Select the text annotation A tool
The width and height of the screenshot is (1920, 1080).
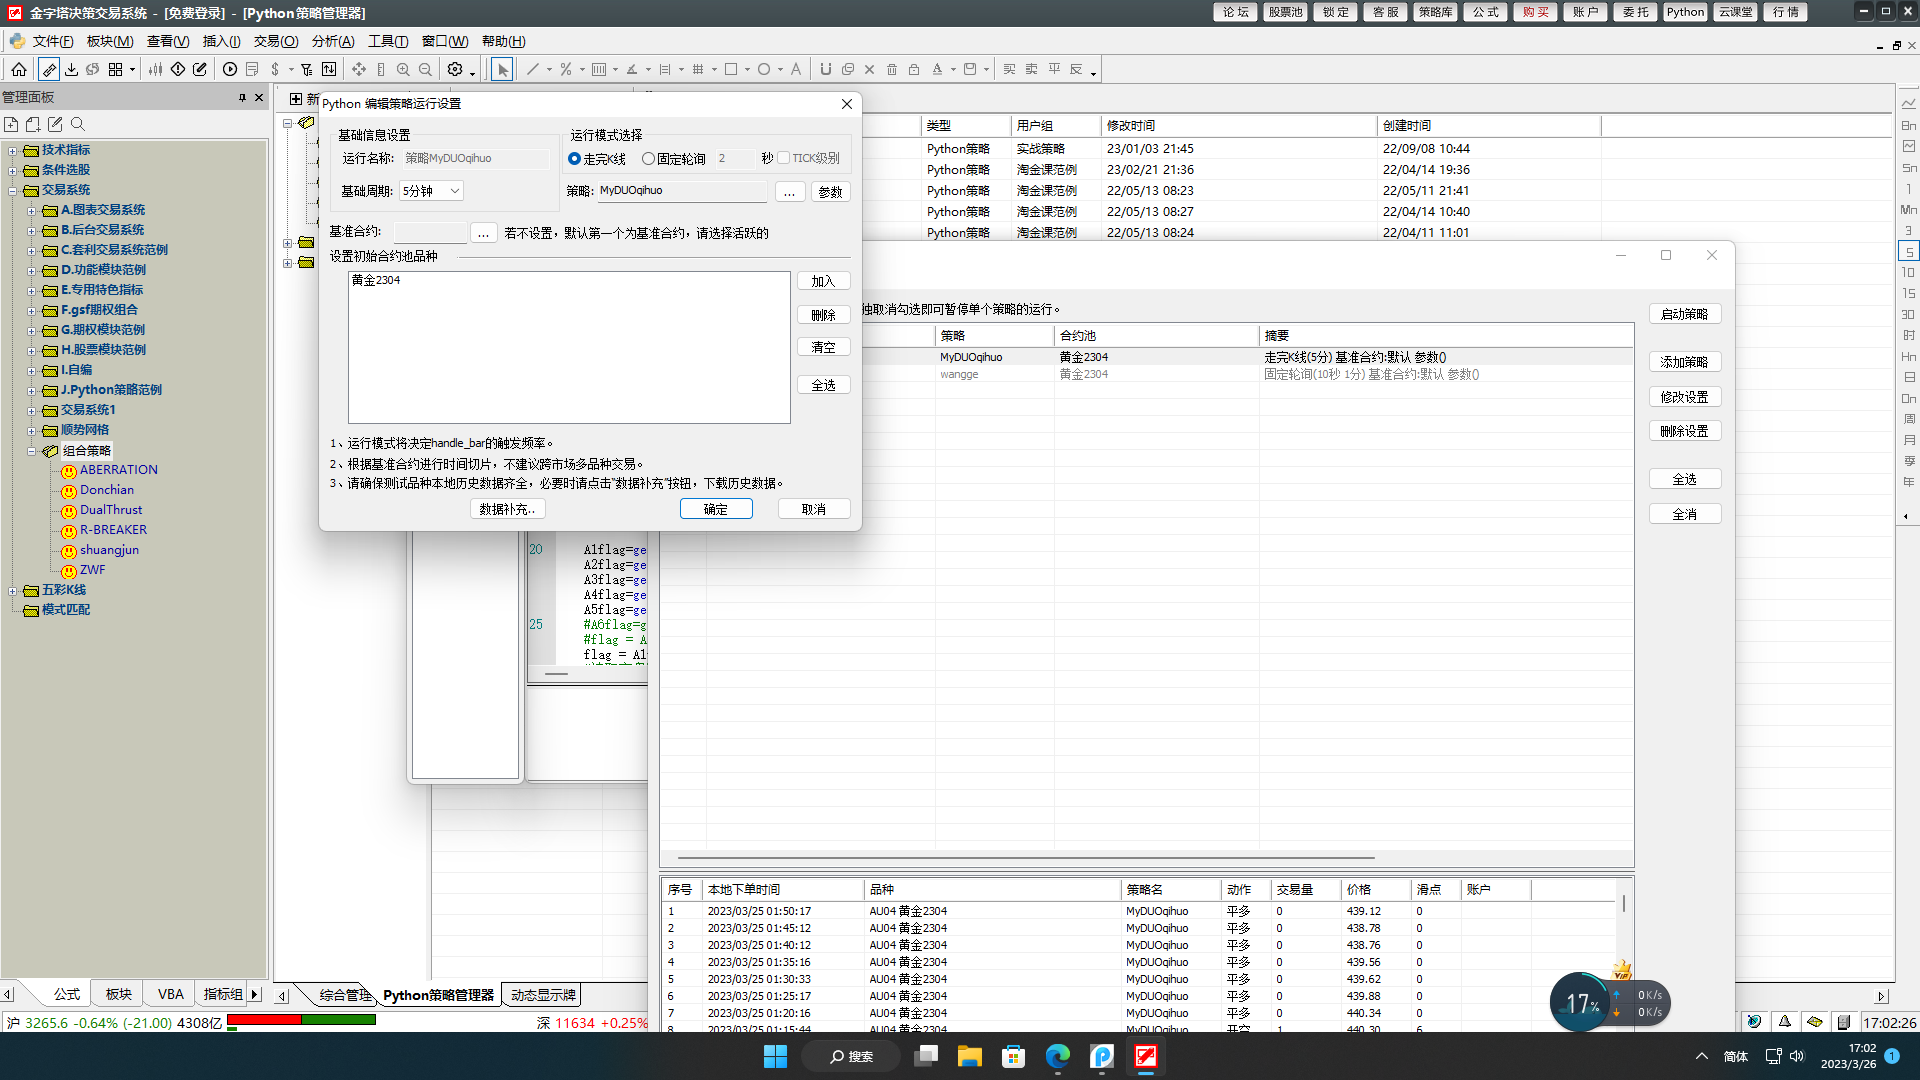(796, 69)
